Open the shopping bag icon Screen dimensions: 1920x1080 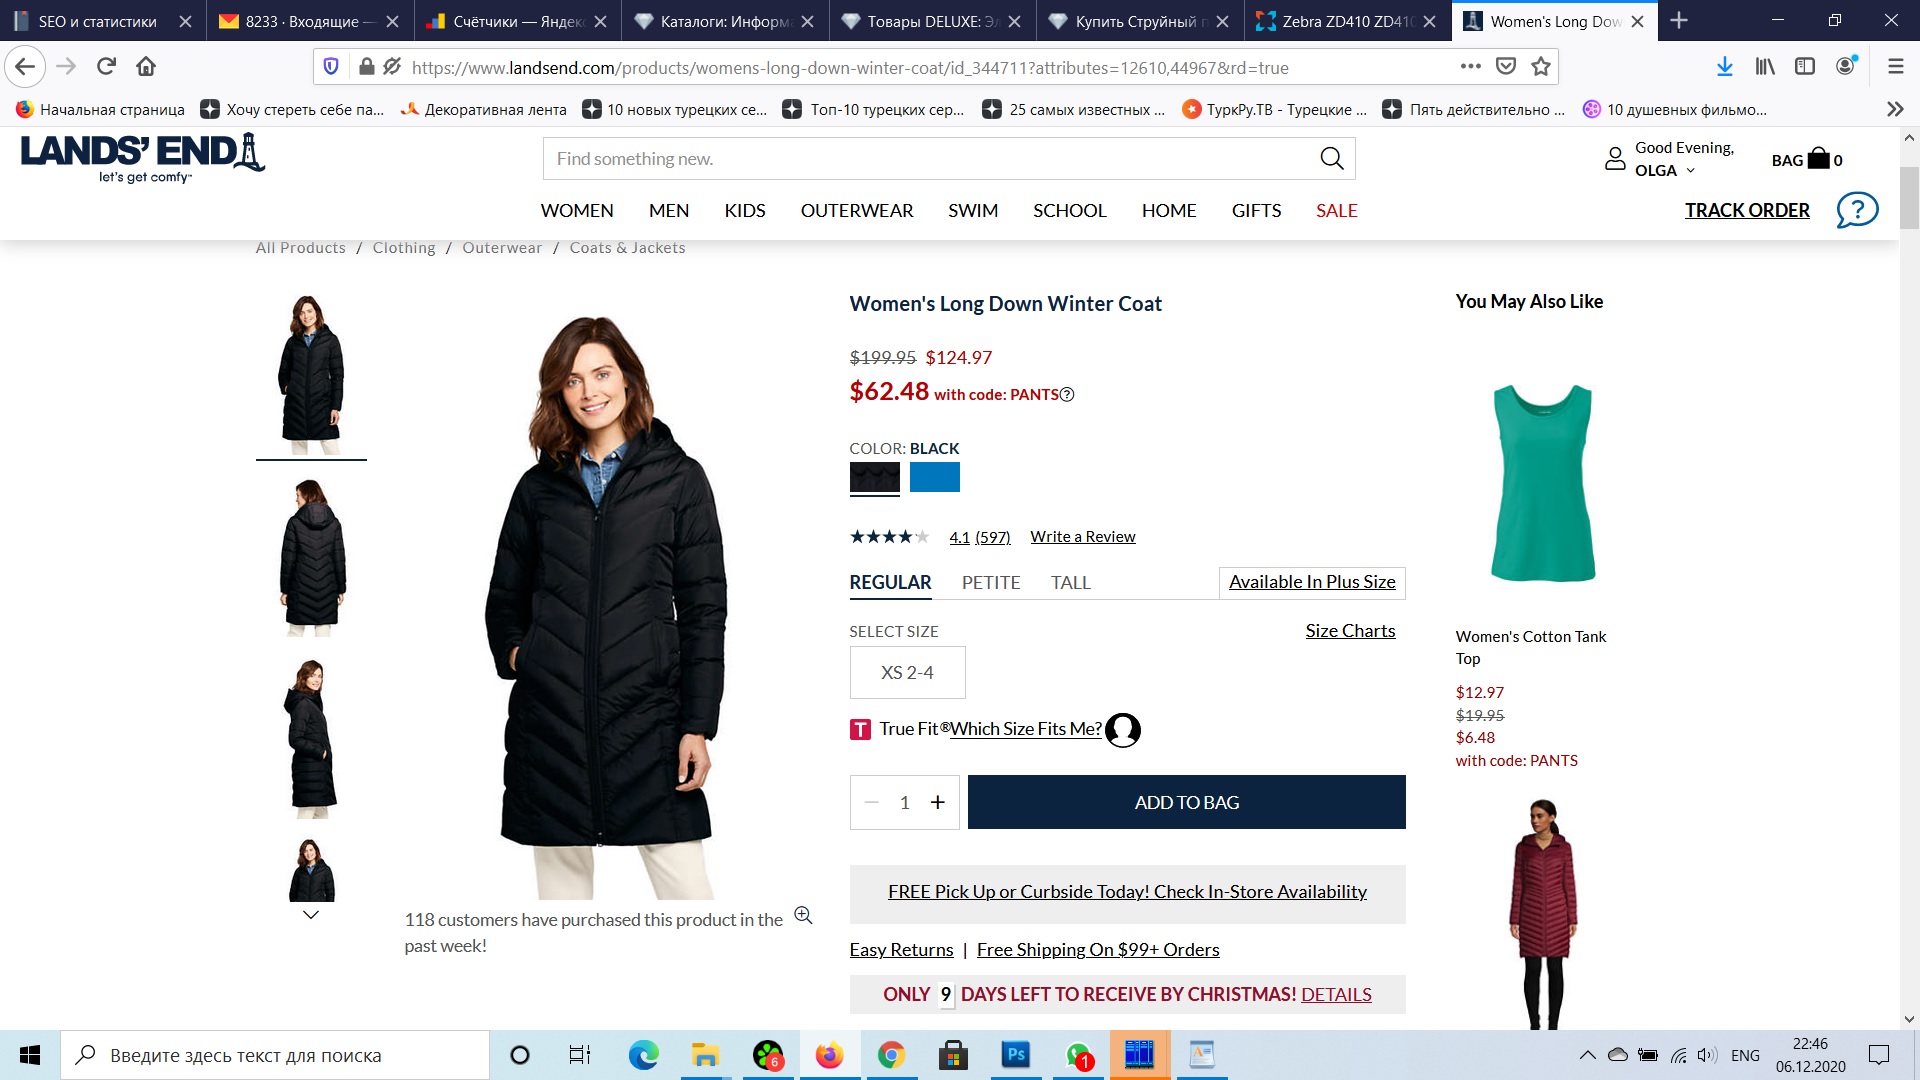click(x=1818, y=159)
